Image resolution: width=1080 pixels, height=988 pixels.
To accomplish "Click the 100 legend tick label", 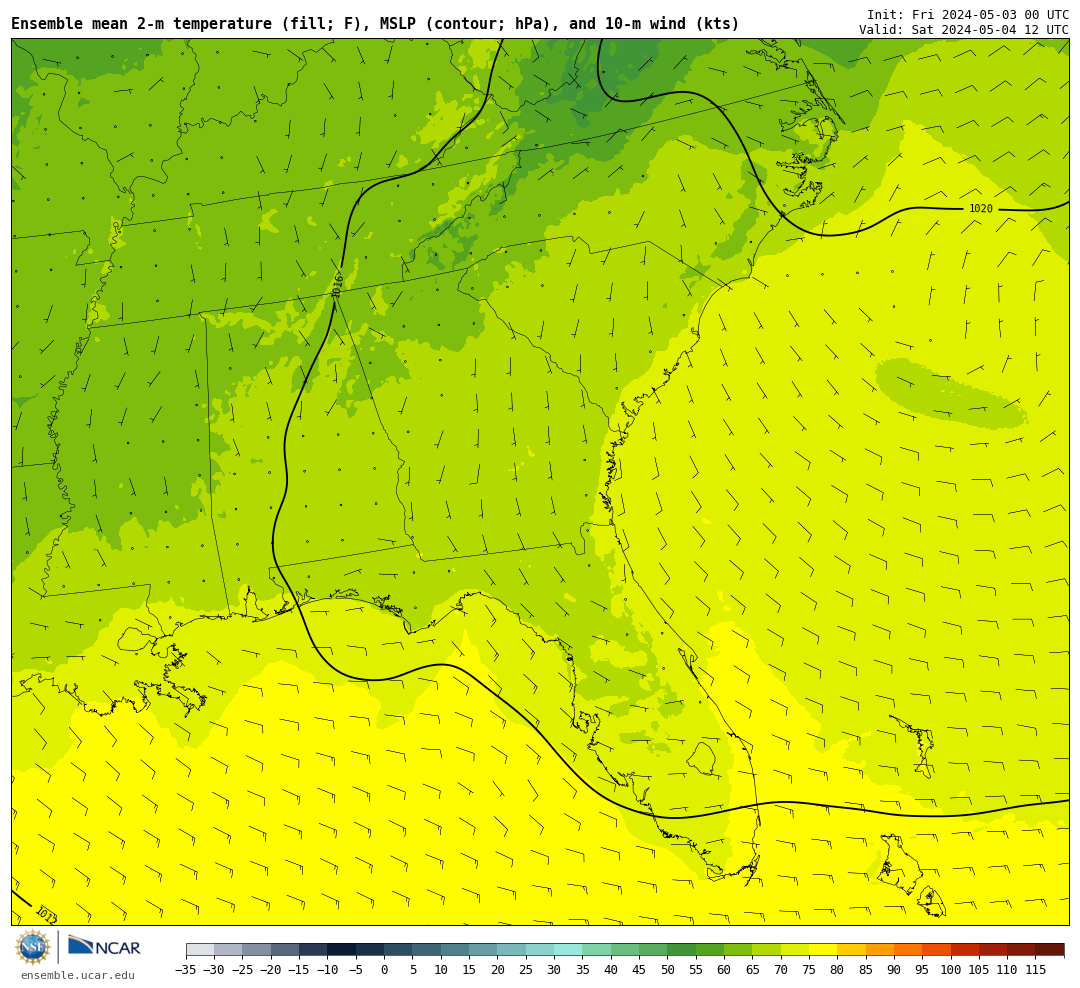I will point(951,969).
